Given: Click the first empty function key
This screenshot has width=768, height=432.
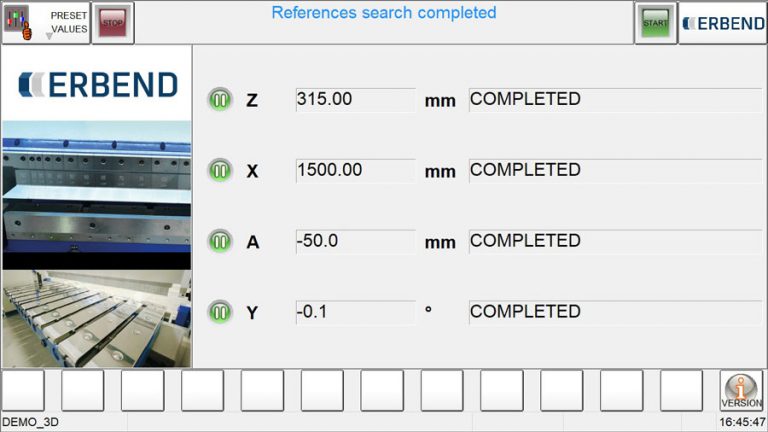Looking at the screenshot, I should (22, 390).
